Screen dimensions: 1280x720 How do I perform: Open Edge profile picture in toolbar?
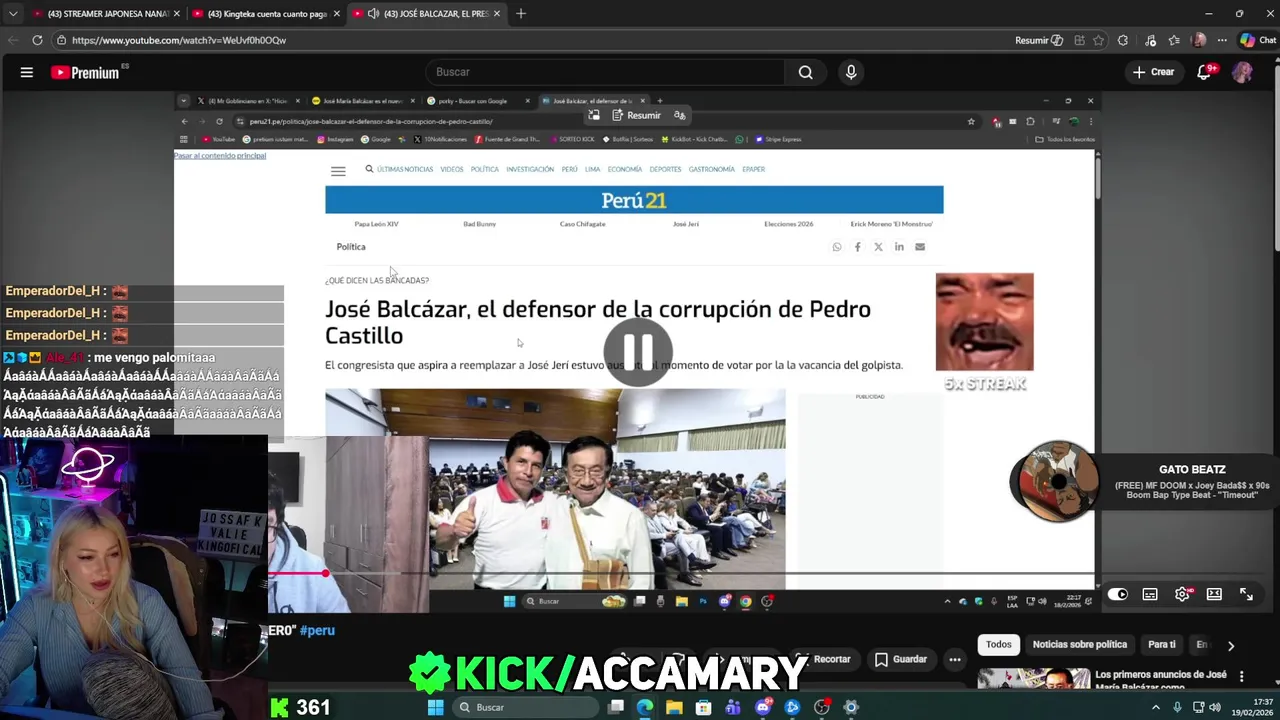click(1199, 40)
